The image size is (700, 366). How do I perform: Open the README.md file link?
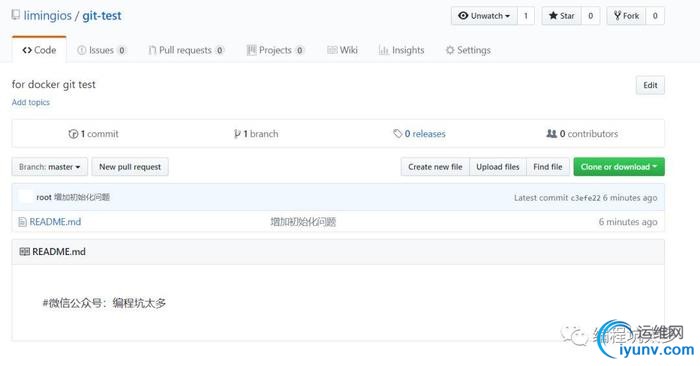pyautogui.click(x=55, y=222)
